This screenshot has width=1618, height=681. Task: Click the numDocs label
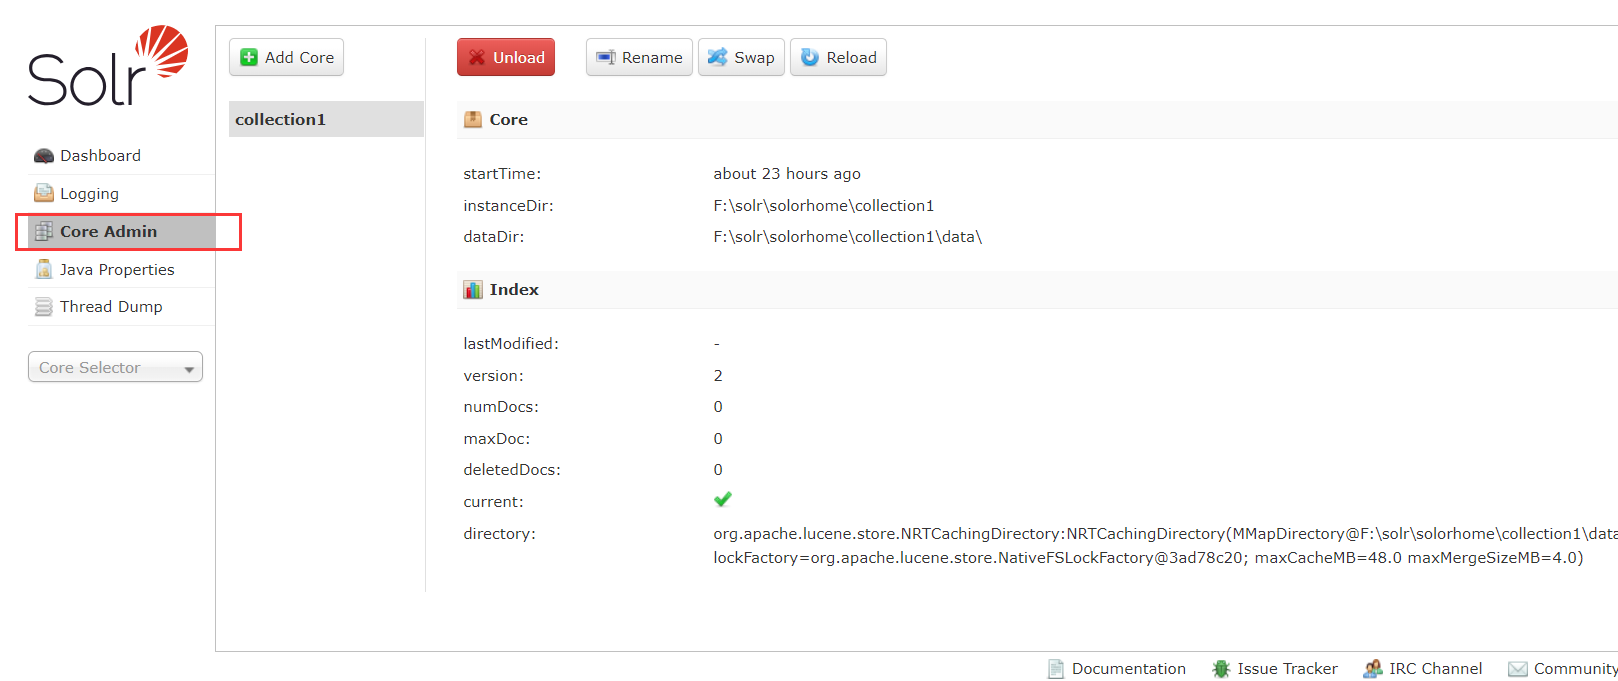pos(501,407)
